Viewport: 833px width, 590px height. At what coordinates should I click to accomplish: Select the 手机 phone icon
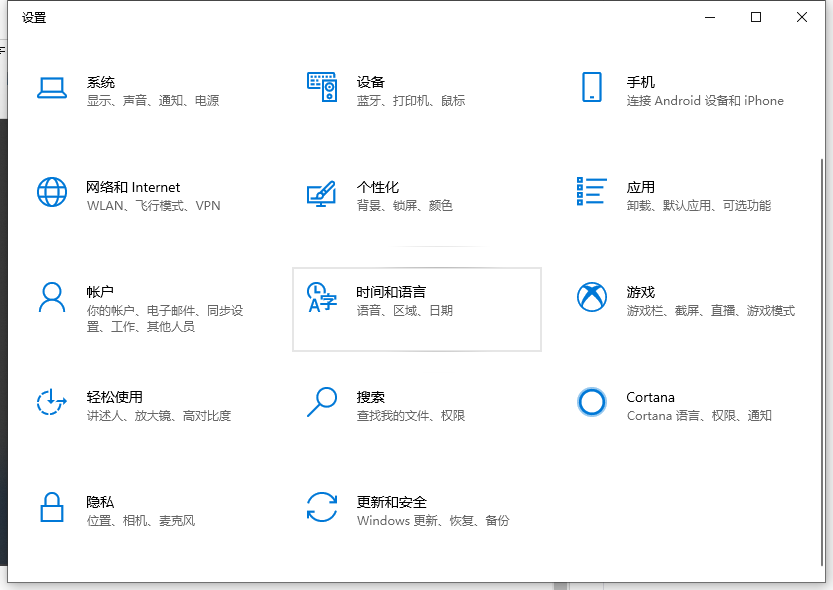[592, 88]
